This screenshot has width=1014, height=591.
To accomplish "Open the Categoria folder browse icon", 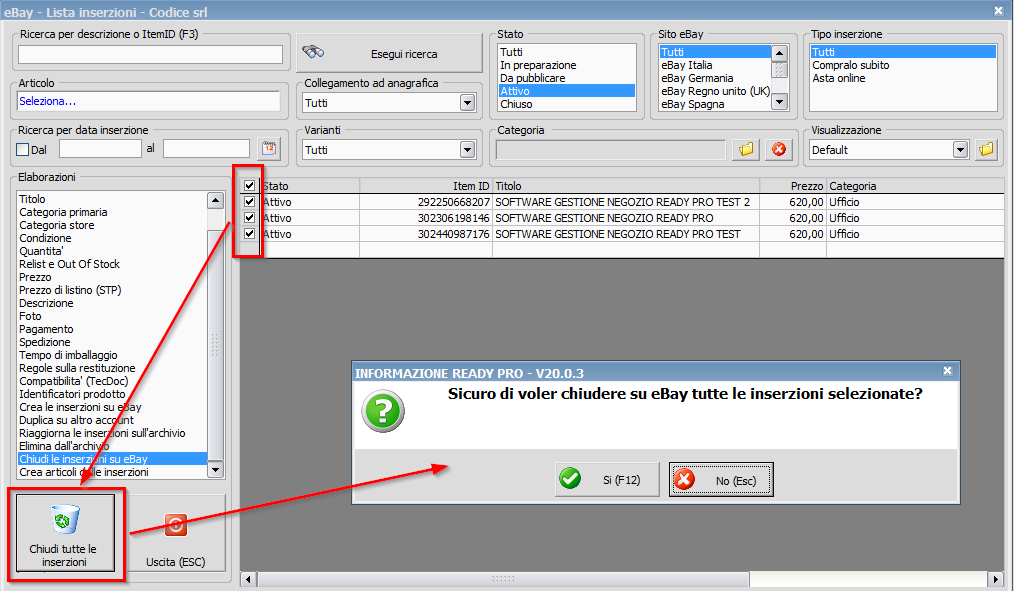I will coord(746,149).
